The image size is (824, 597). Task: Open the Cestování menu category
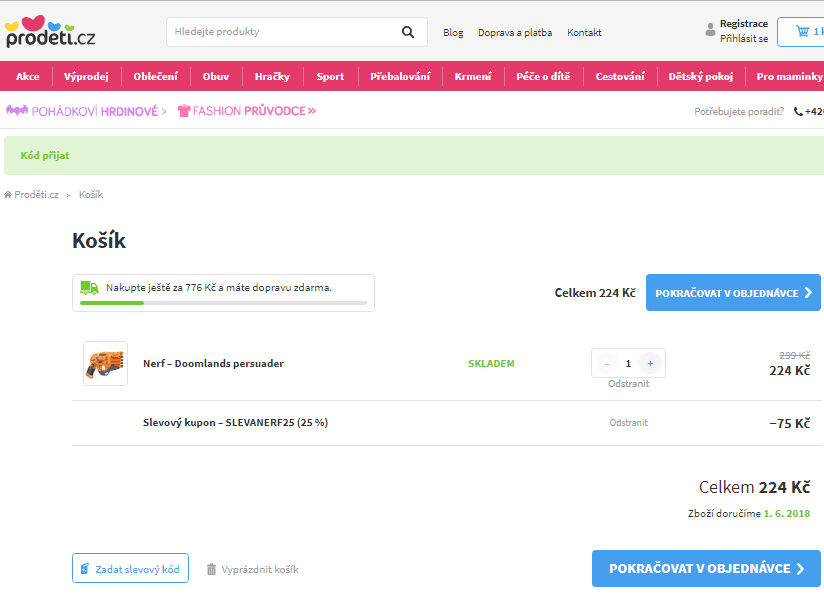click(x=620, y=77)
